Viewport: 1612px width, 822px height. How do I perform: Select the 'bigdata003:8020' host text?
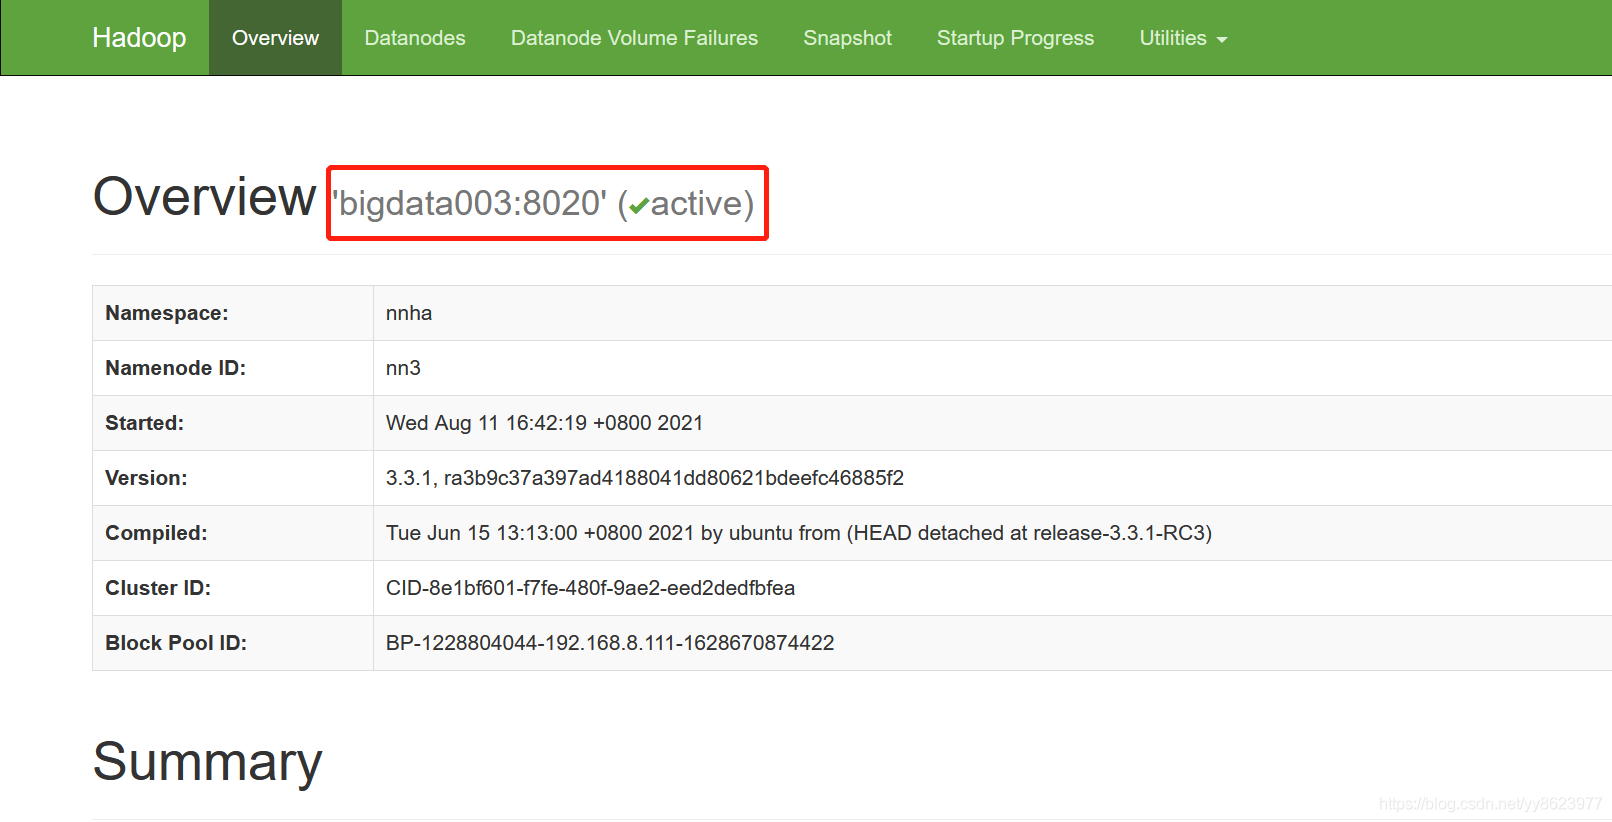click(x=470, y=203)
